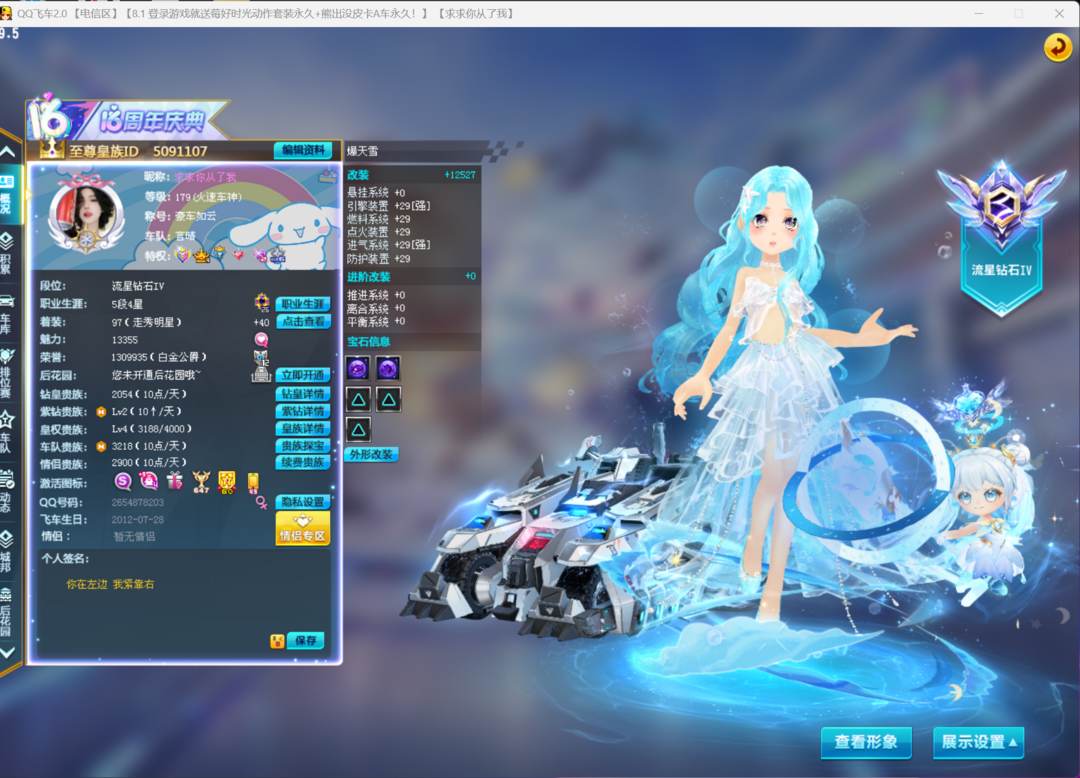Click the crown icon beside 至尊皇族ID

[x=52, y=149]
